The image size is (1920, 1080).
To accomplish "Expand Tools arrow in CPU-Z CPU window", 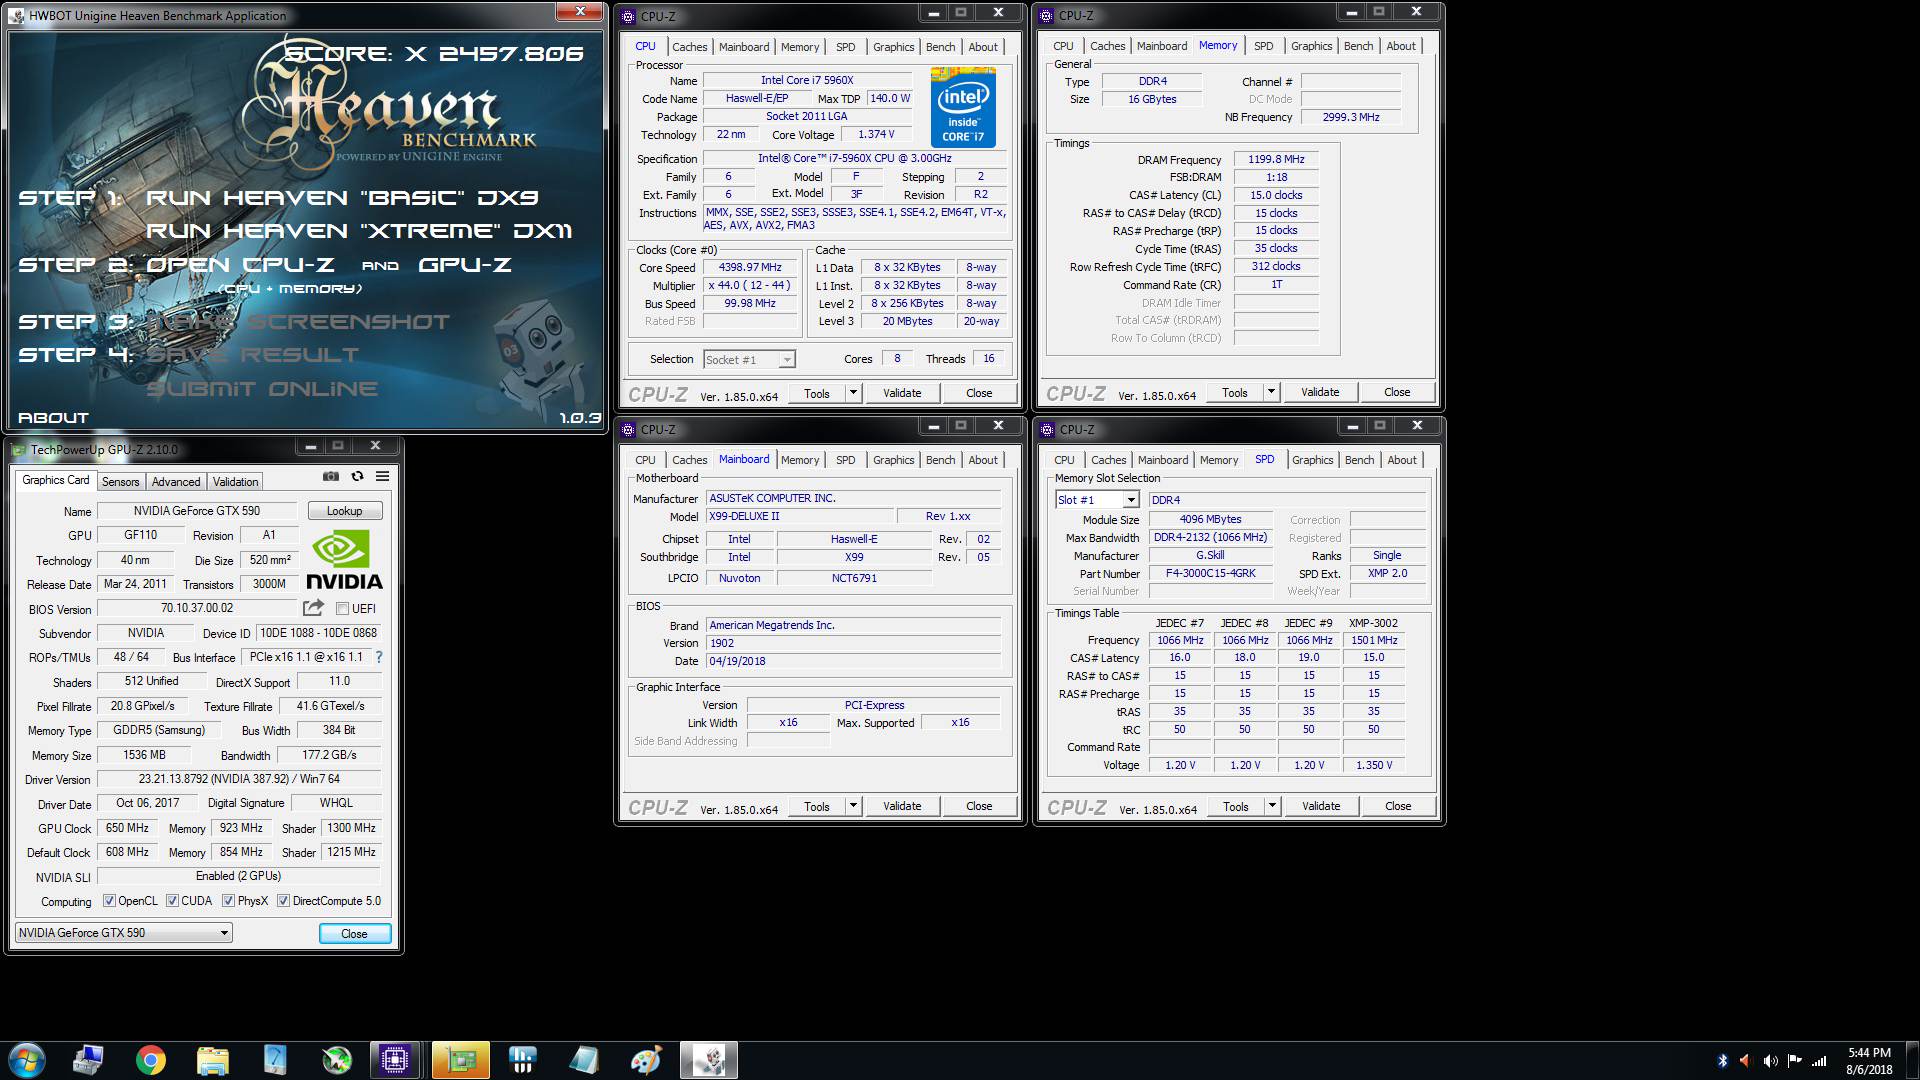I will (853, 393).
